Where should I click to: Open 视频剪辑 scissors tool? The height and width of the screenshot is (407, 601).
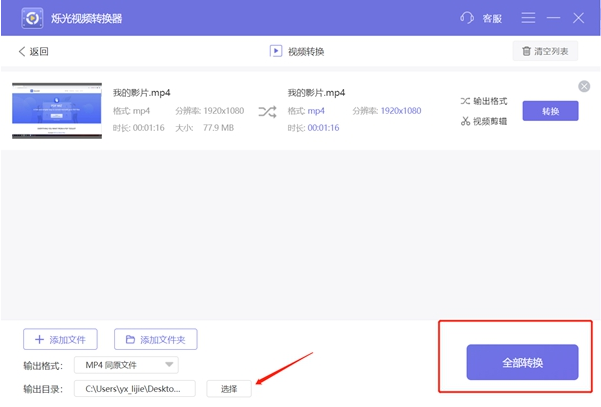point(484,121)
